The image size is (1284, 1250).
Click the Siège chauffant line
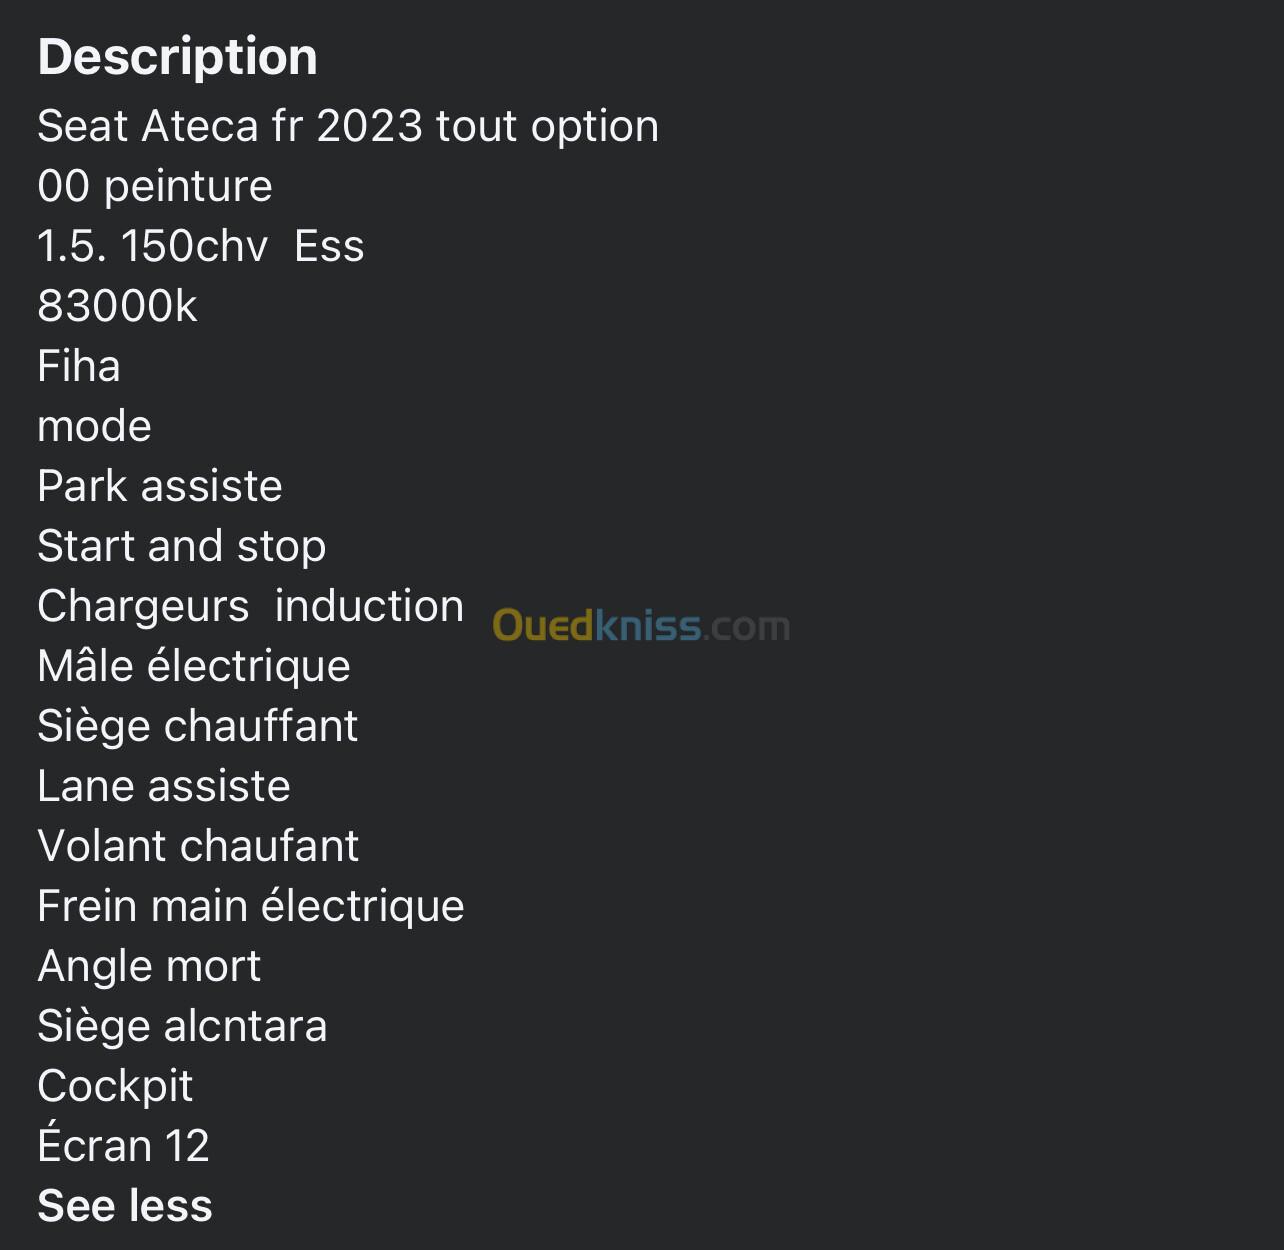tap(198, 727)
